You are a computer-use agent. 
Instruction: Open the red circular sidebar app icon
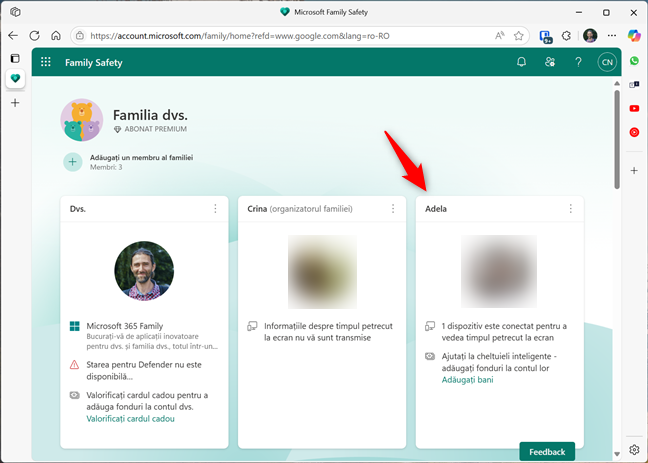[x=634, y=132]
